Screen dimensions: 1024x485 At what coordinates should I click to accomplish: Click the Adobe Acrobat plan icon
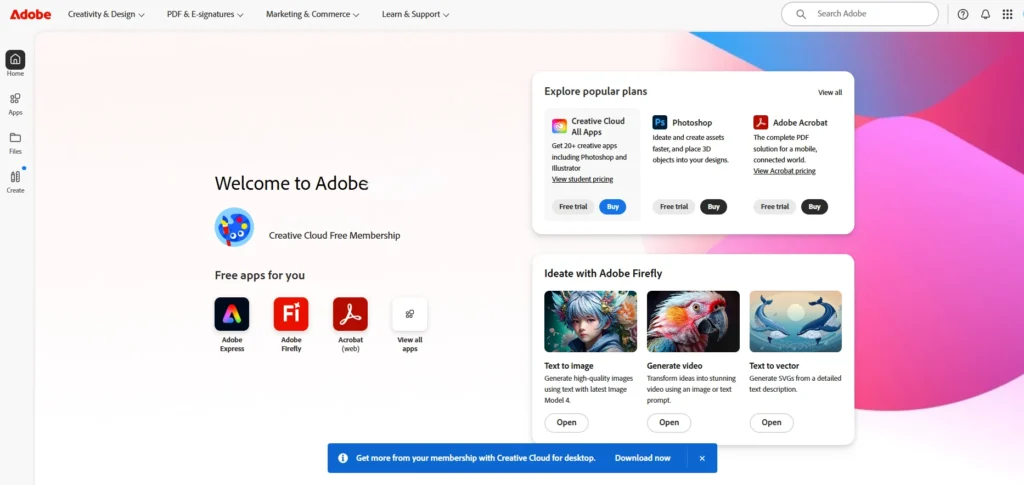click(761, 122)
